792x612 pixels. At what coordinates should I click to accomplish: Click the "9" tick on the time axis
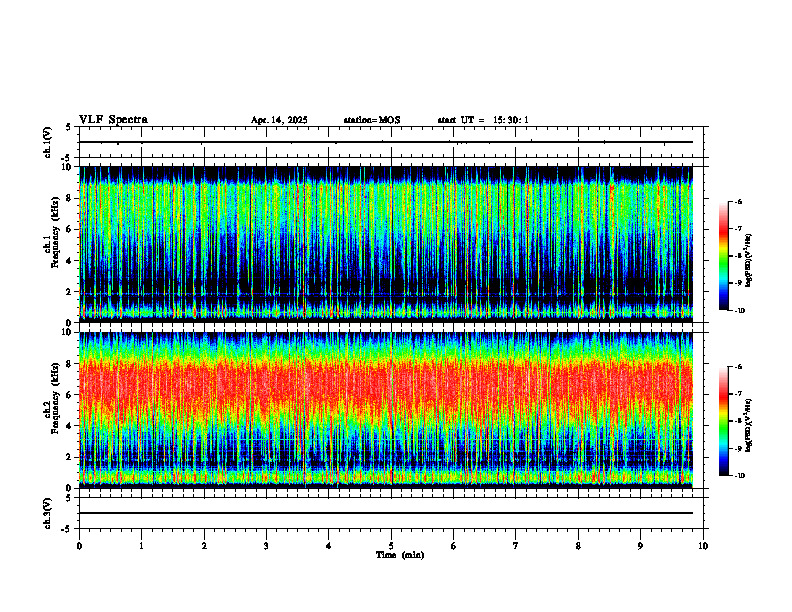(x=640, y=546)
